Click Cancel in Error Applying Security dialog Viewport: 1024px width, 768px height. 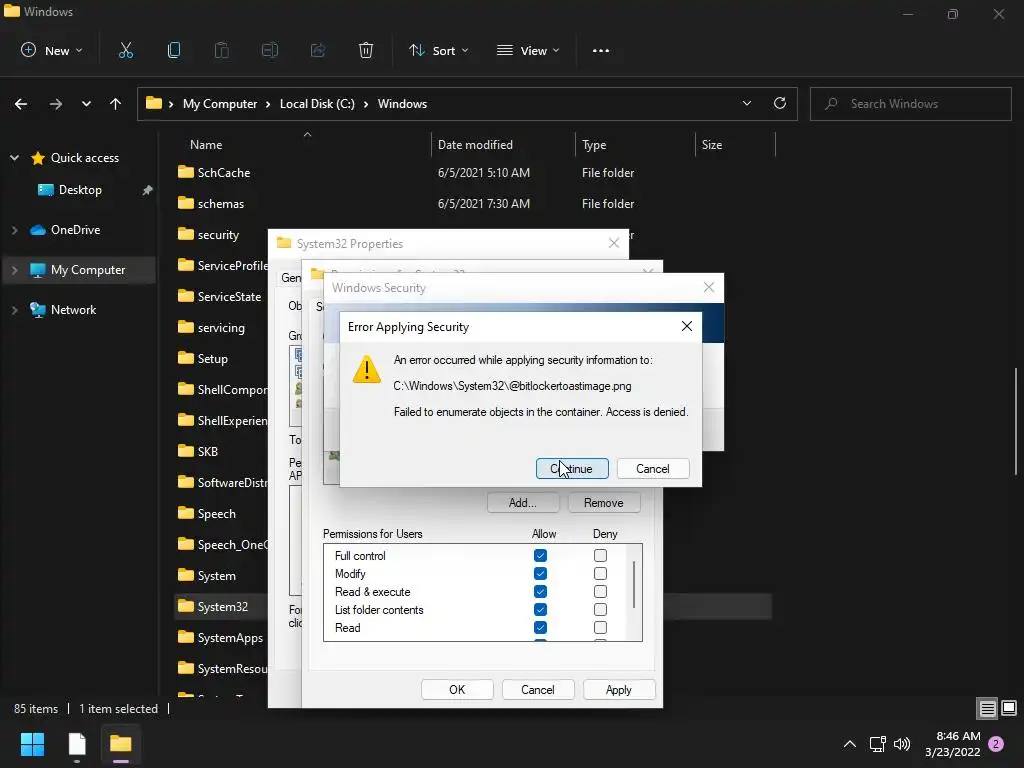click(652, 469)
